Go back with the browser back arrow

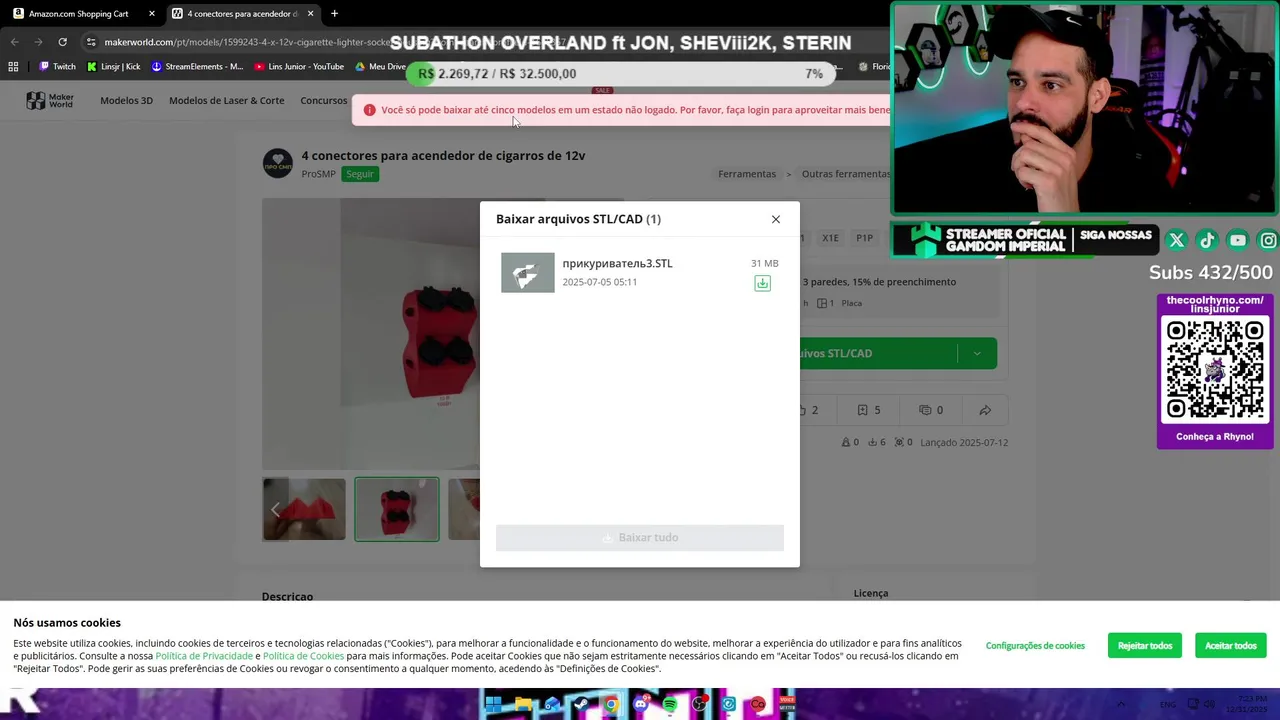pyautogui.click(x=14, y=42)
